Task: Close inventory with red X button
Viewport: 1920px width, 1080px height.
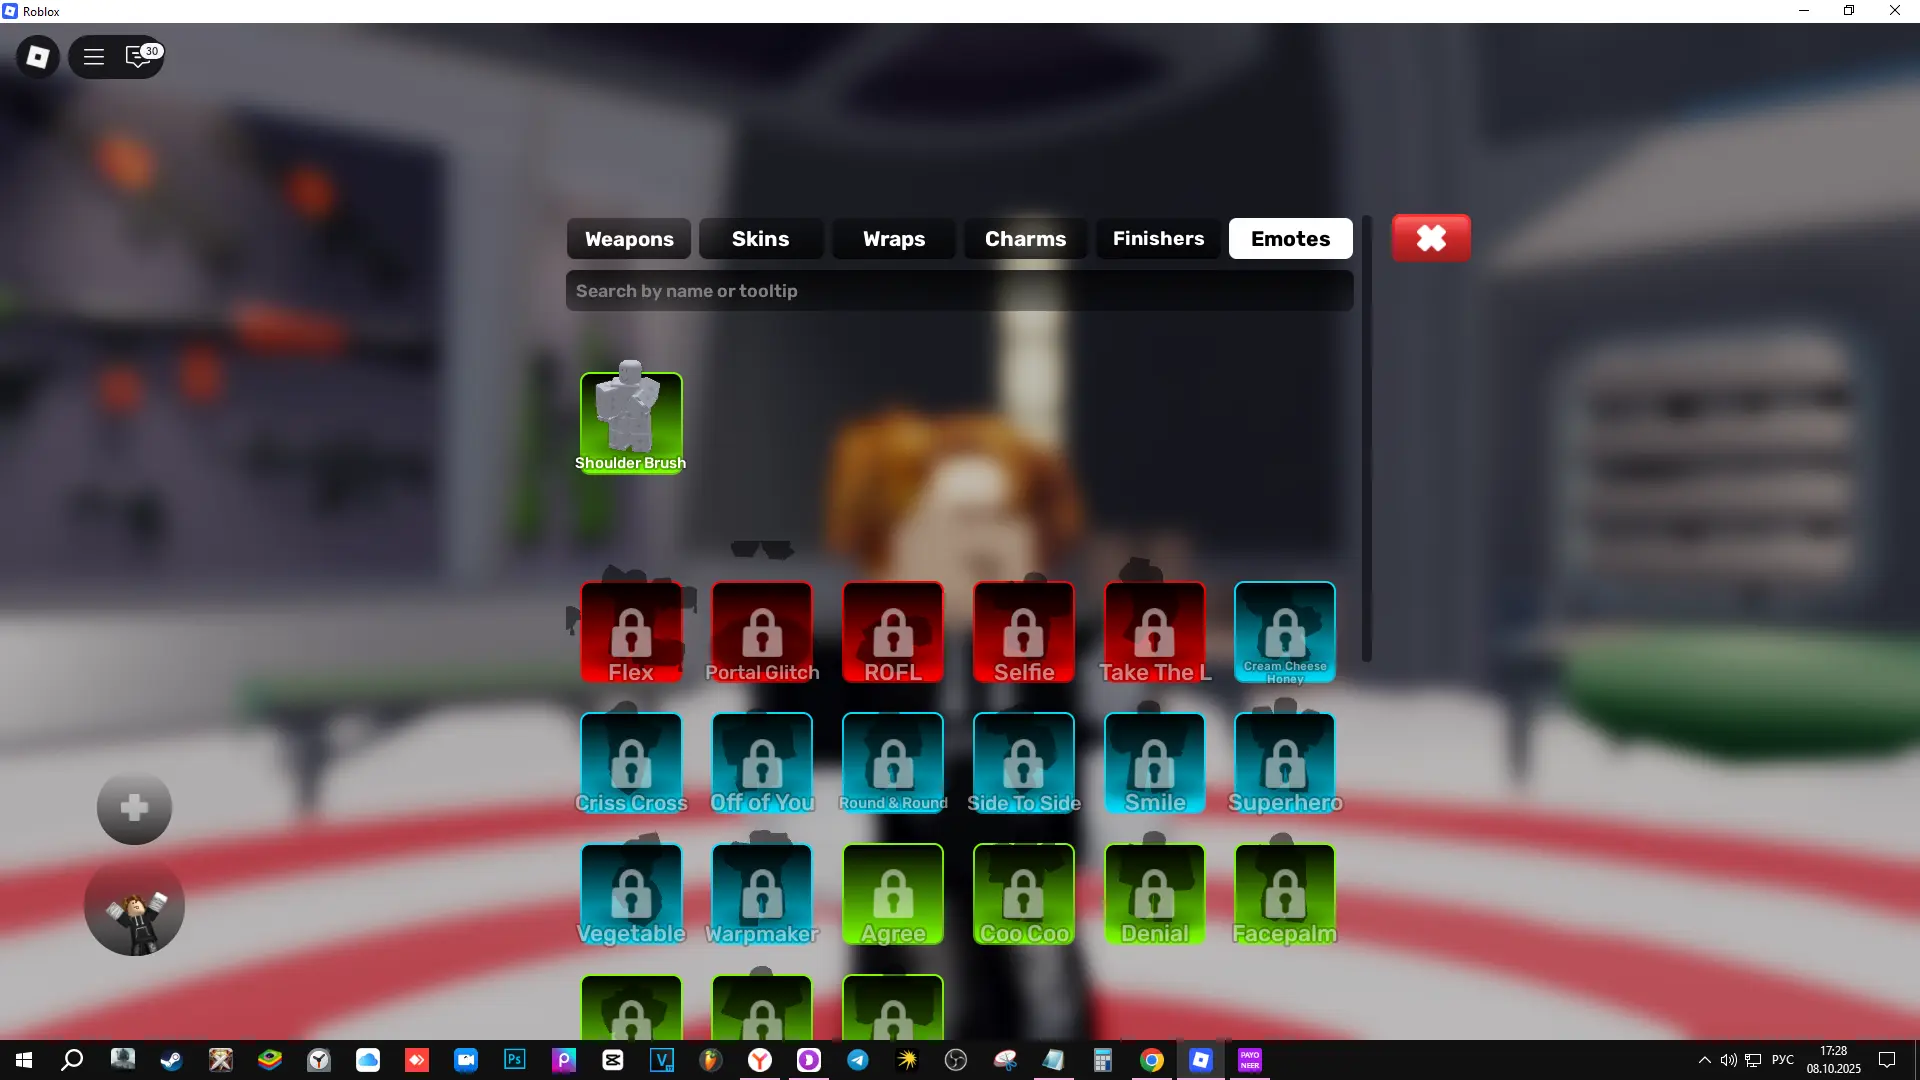Action: [1431, 238]
